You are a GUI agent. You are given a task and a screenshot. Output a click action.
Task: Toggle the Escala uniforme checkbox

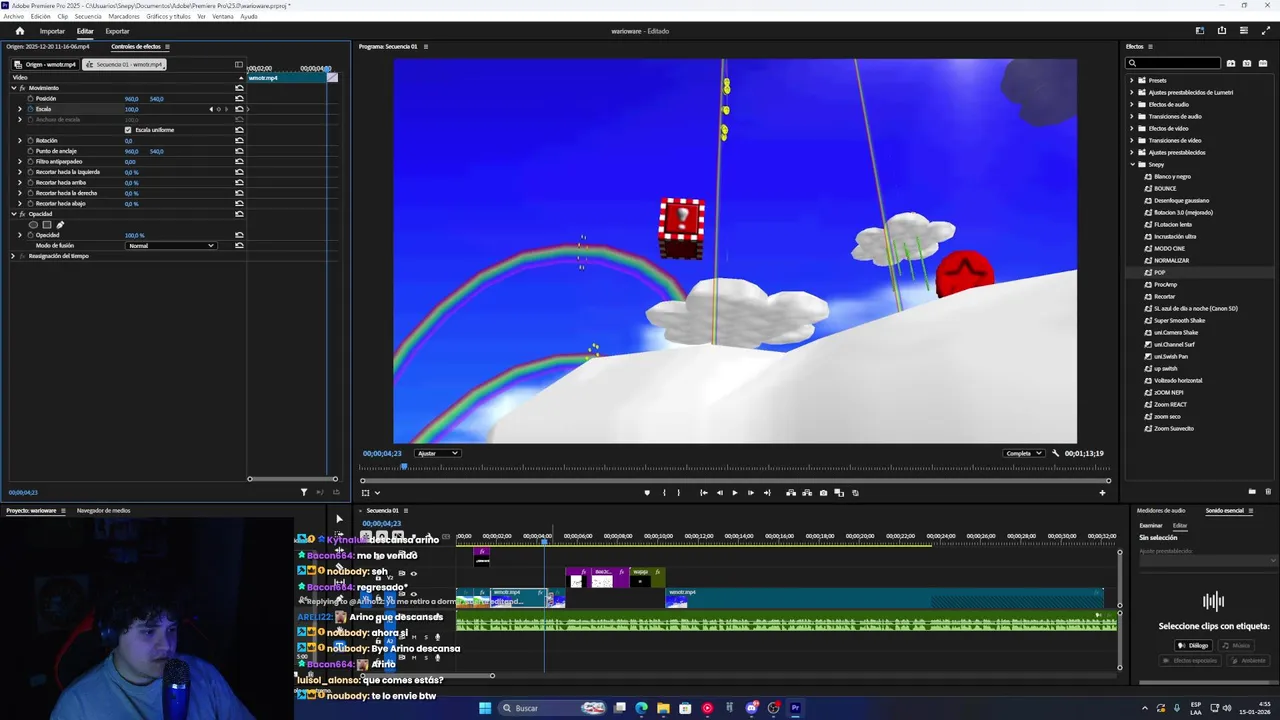(x=128, y=130)
